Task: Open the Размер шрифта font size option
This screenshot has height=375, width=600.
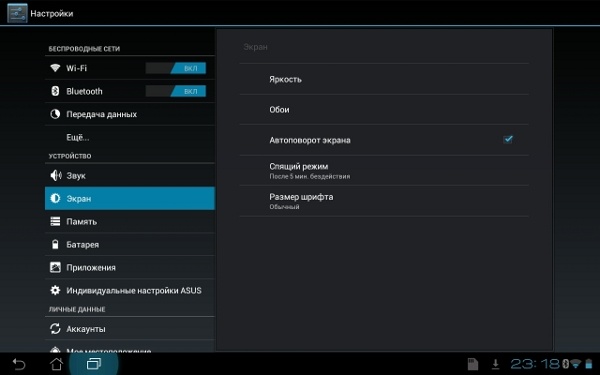Action: coord(384,201)
